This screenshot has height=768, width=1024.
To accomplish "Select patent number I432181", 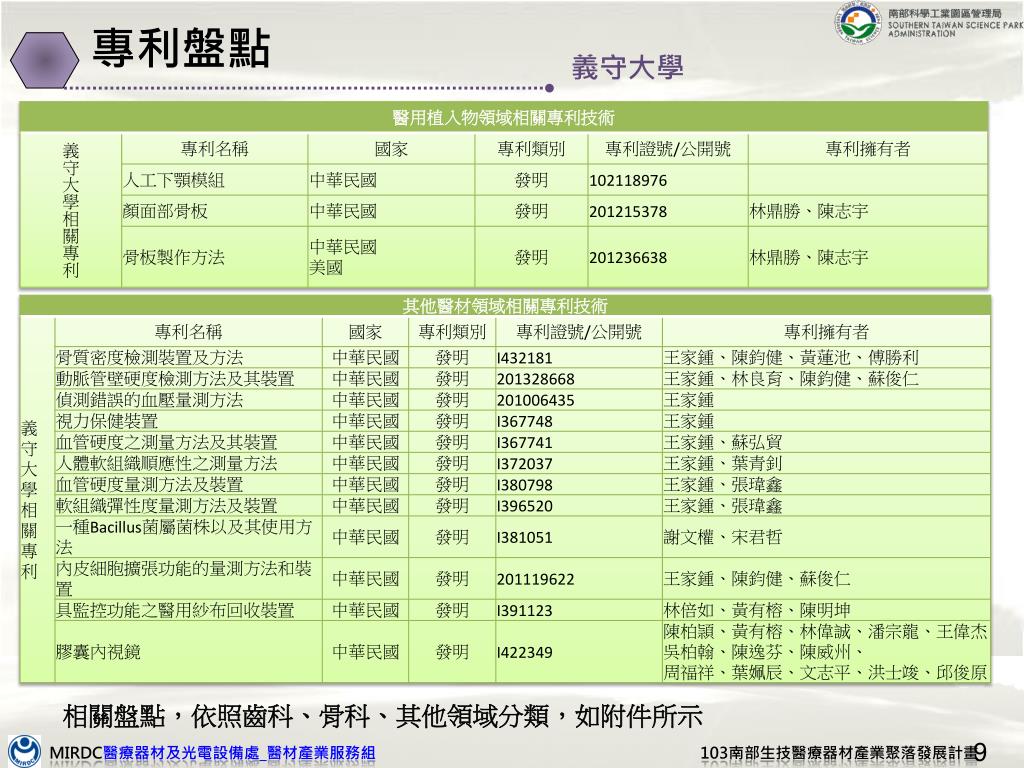I will pyautogui.click(x=524, y=358).
